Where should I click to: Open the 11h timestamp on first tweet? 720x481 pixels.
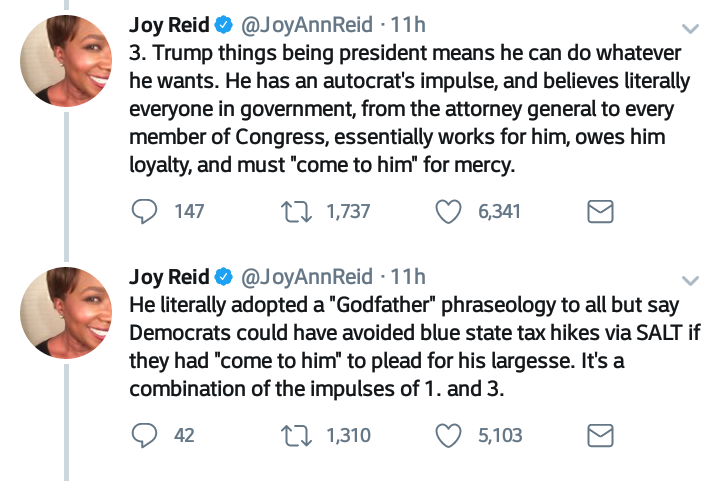click(406, 24)
